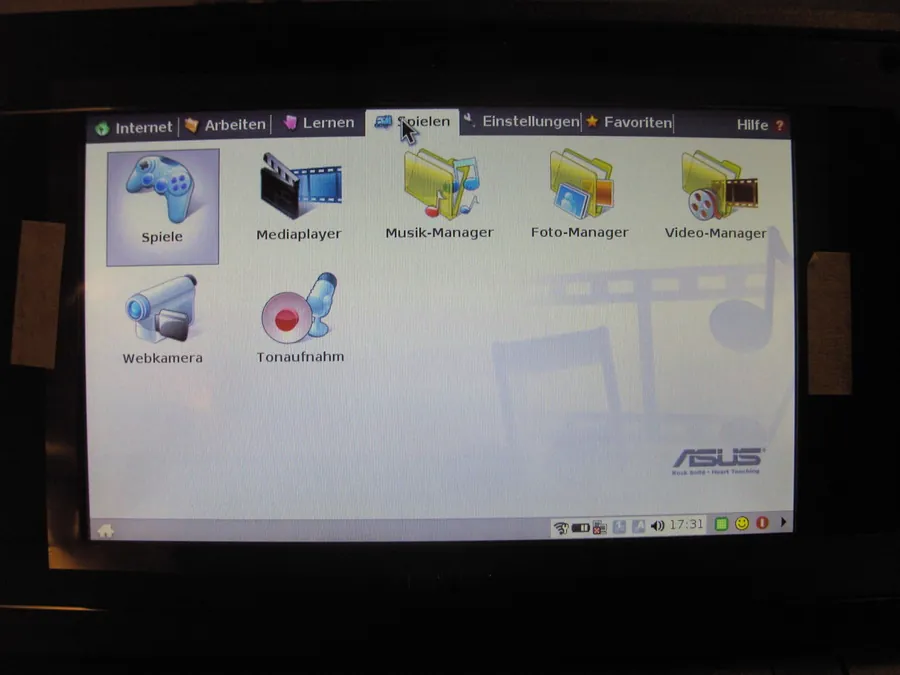Screen dimensions: 900x675
Task: Start the Webkamera application
Action: click(x=162, y=319)
